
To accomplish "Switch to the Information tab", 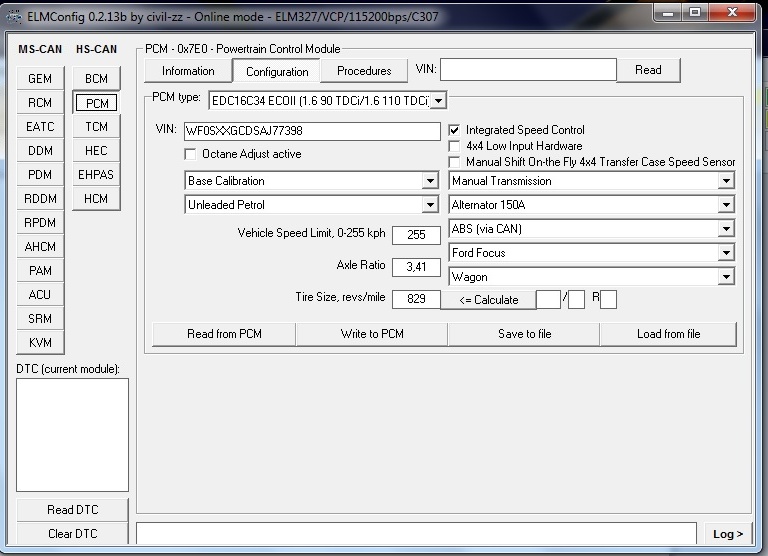I will point(188,71).
